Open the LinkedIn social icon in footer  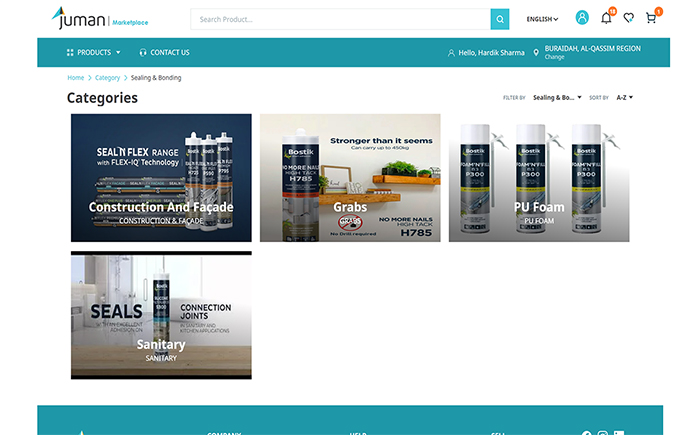tap(619, 433)
